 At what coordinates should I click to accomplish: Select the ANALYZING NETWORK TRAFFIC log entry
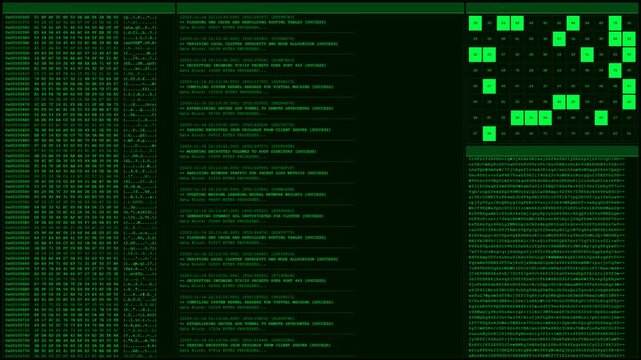[267, 173]
